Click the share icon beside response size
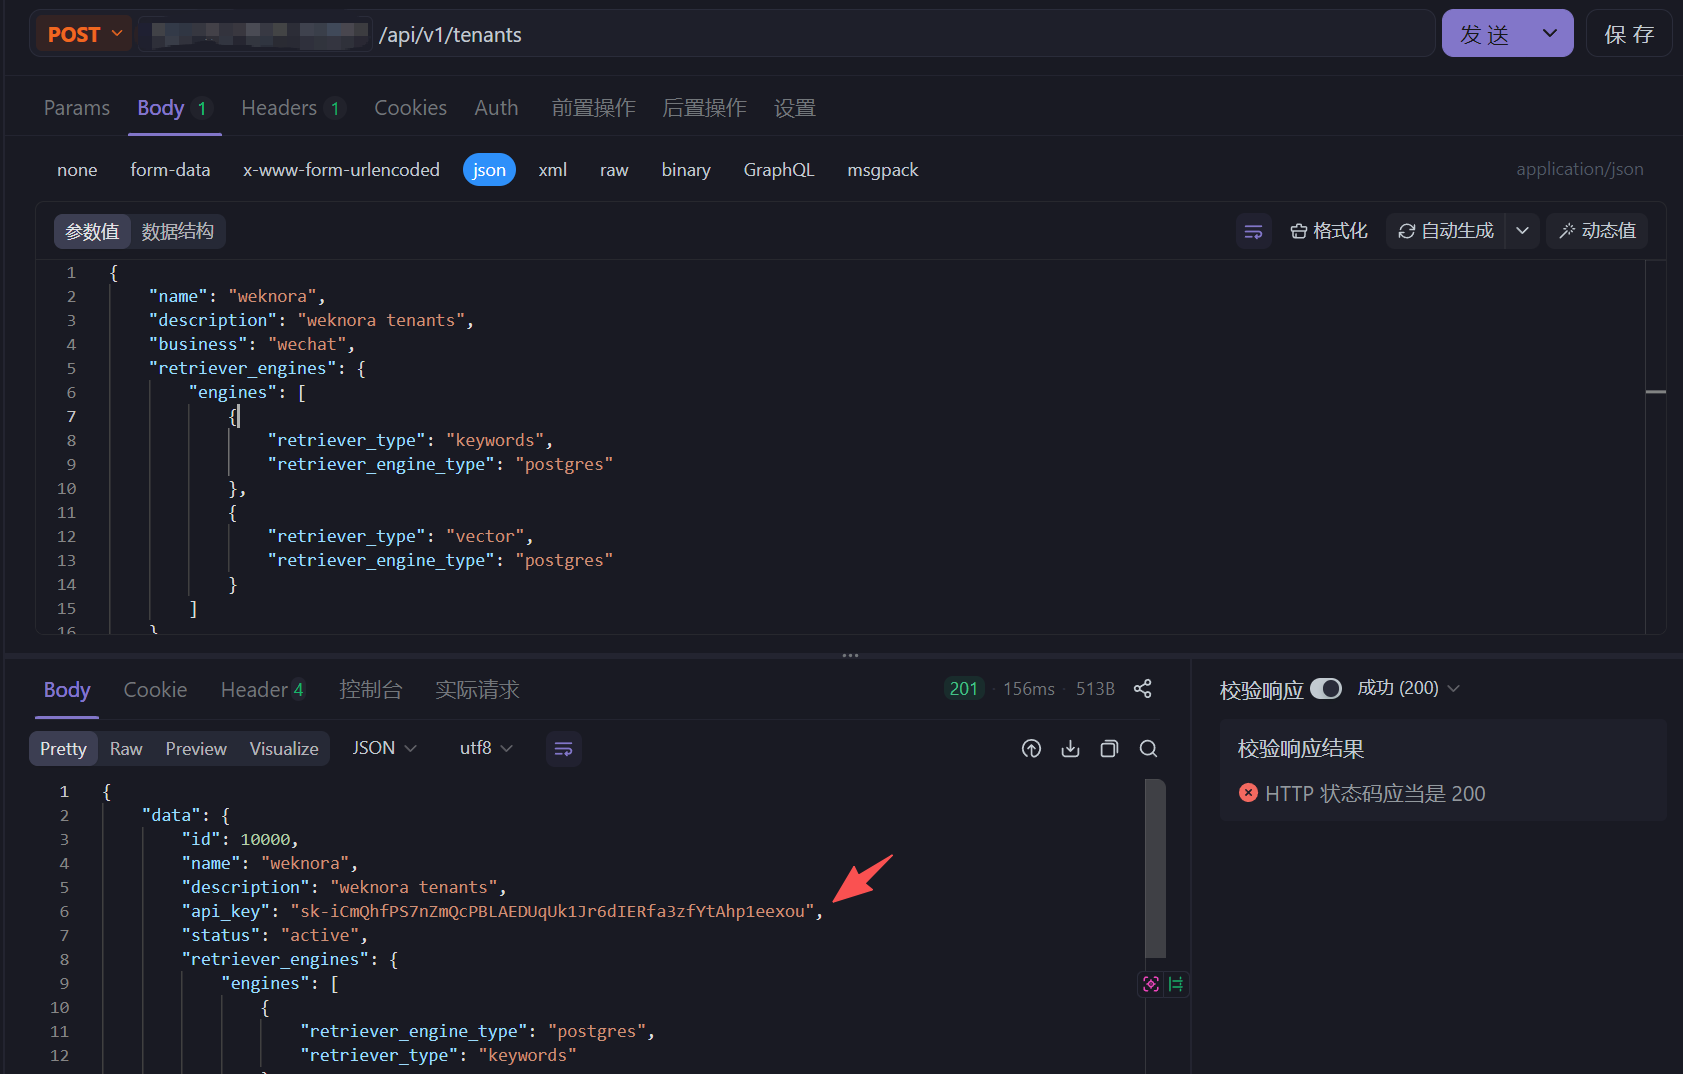Viewport: 1683px width, 1074px height. point(1142,689)
